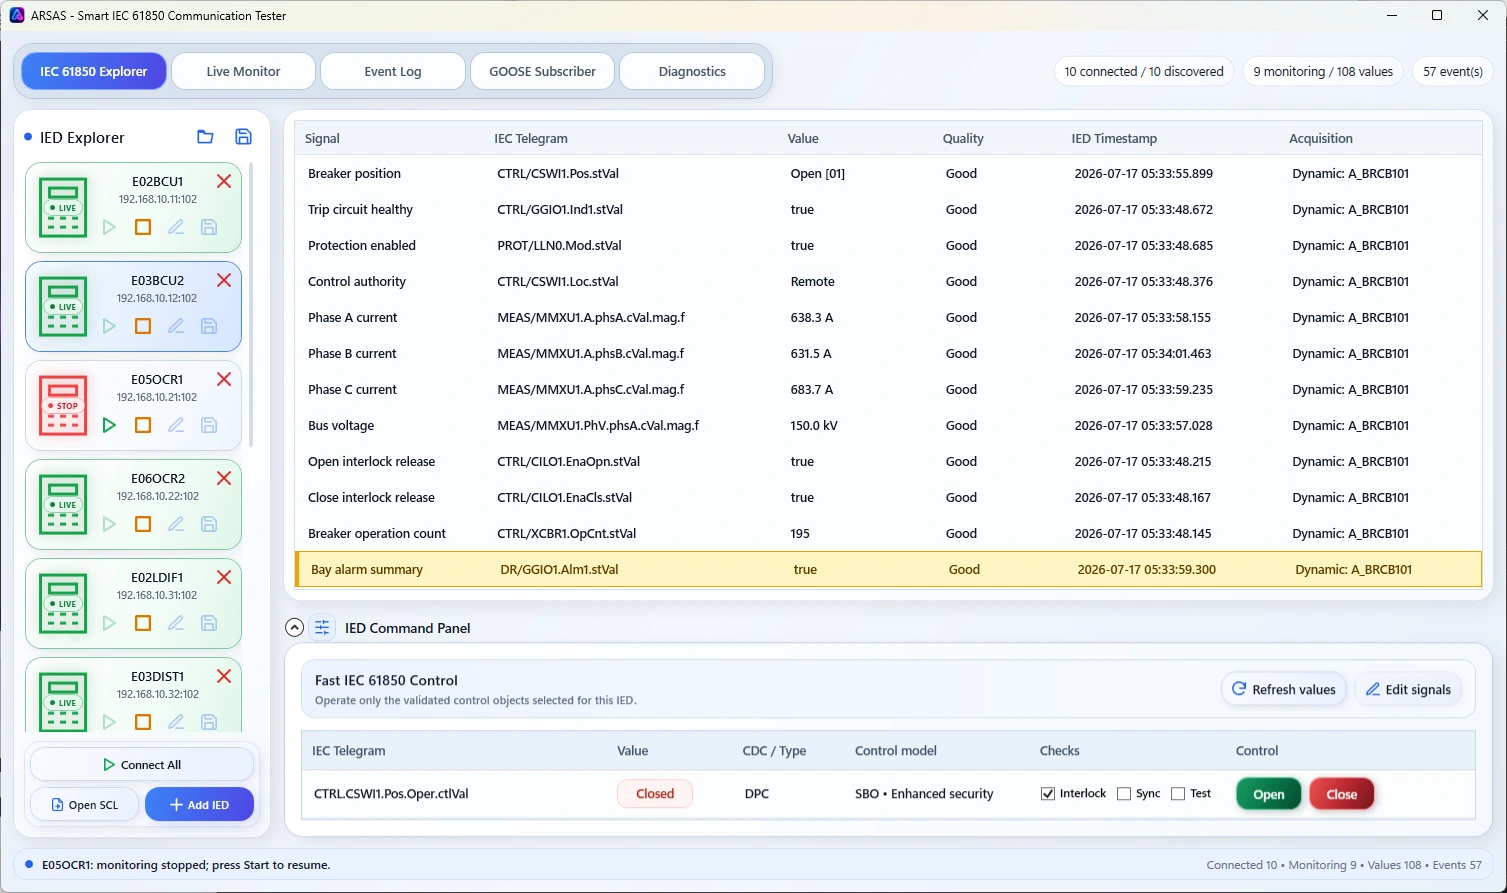
Task: Click the Phase A current row
Action: 888,317
